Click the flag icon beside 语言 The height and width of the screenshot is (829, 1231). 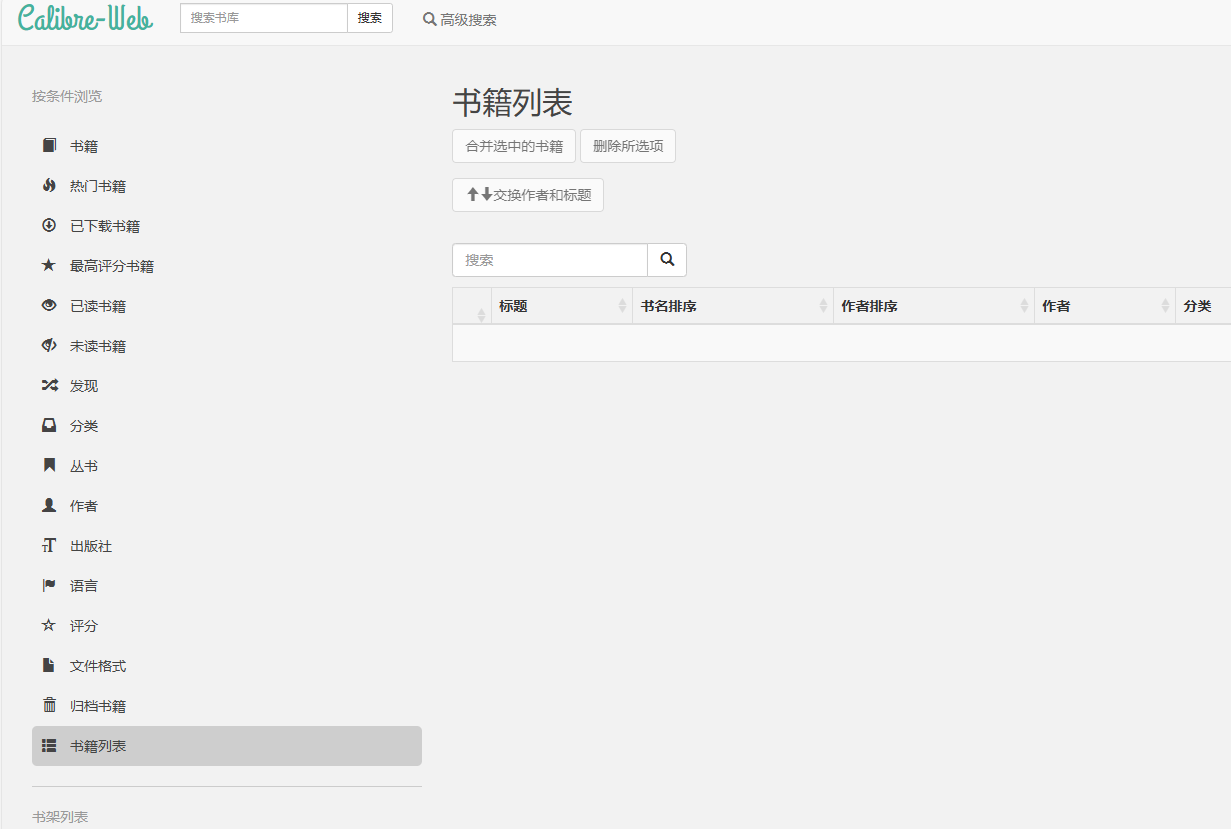click(x=49, y=586)
